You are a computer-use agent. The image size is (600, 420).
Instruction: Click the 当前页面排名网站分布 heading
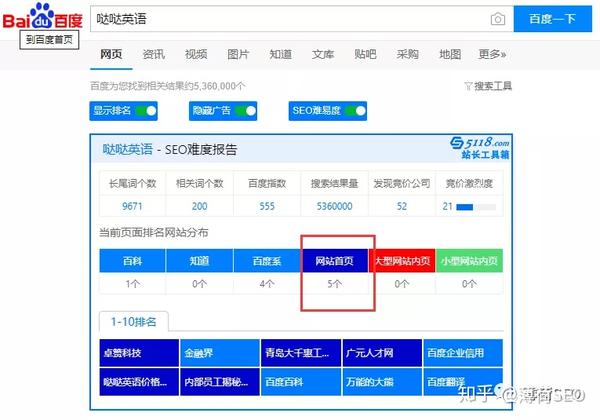pos(154,233)
